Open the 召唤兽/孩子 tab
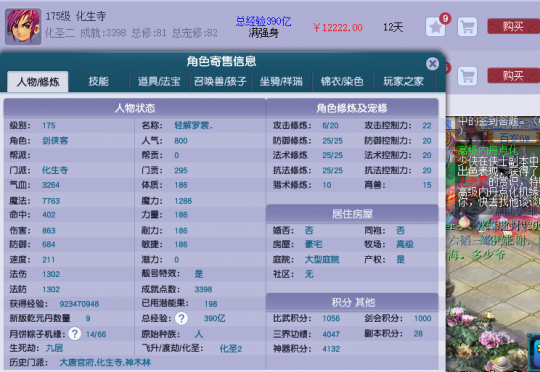This screenshot has height=372, width=540. point(220,82)
